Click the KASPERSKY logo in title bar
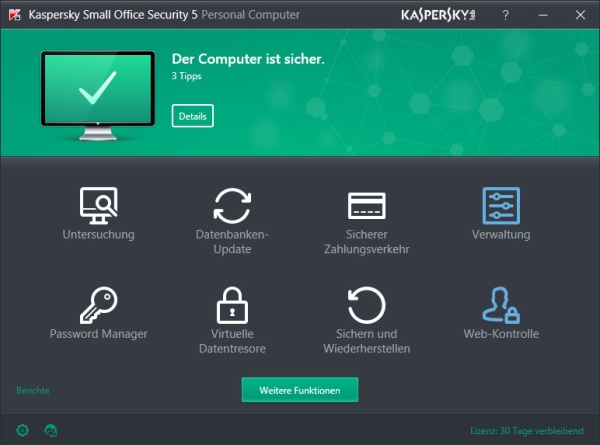Screen dimensions: 600x445 [438, 15]
